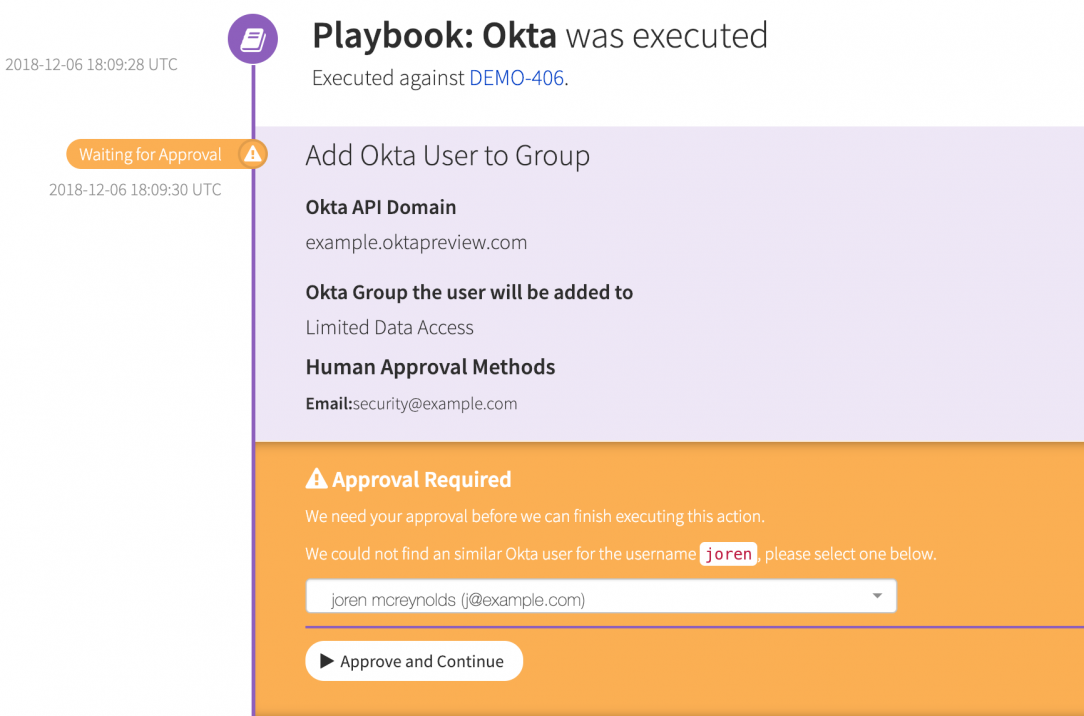Screen dimensions: 1084x716
Task: Click the warning triangle on the Waiting badge
Action: [253, 154]
